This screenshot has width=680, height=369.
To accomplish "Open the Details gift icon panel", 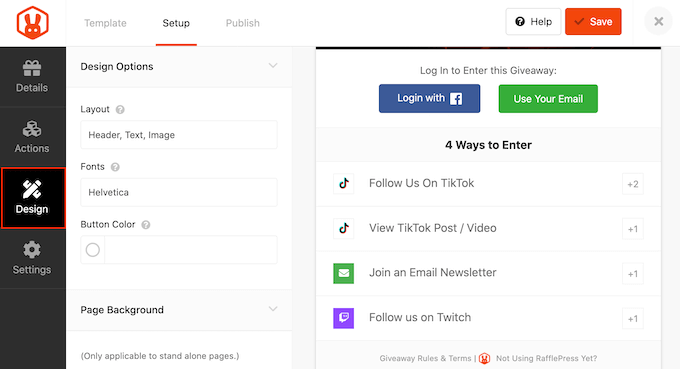I will pyautogui.click(x=32, y=77).
